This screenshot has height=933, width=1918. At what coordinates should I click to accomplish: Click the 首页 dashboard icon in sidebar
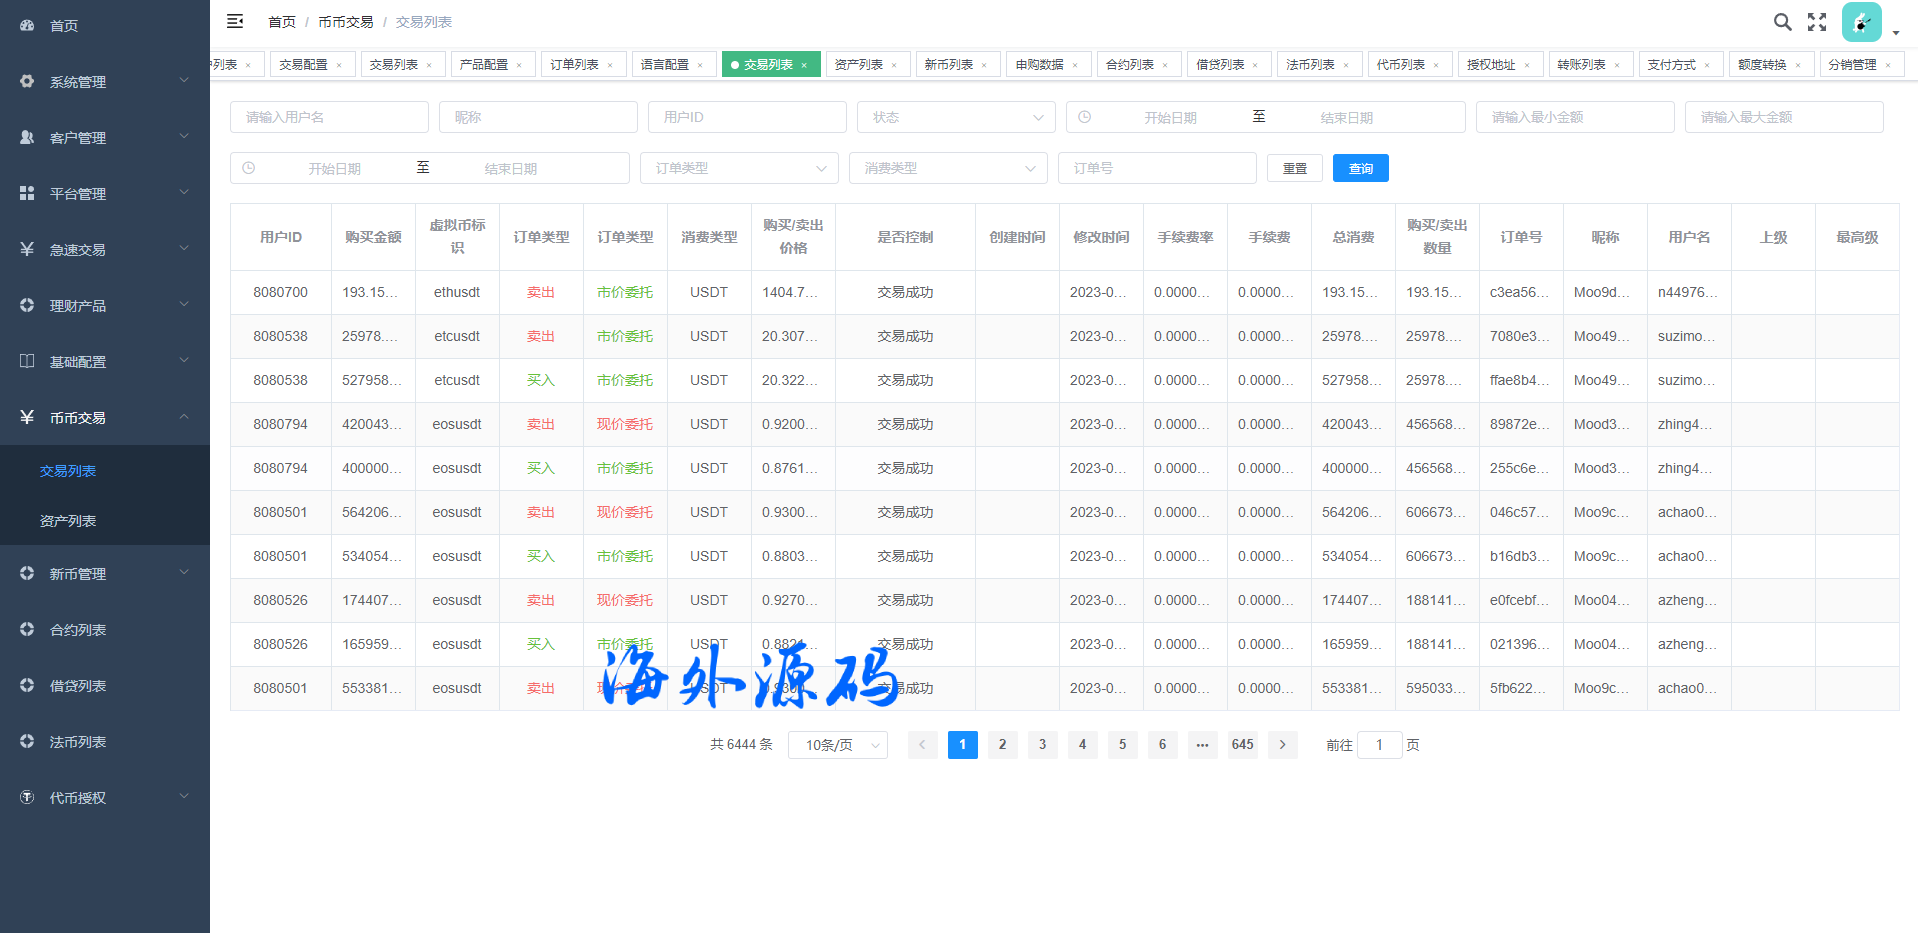click(x=27, y=25)
